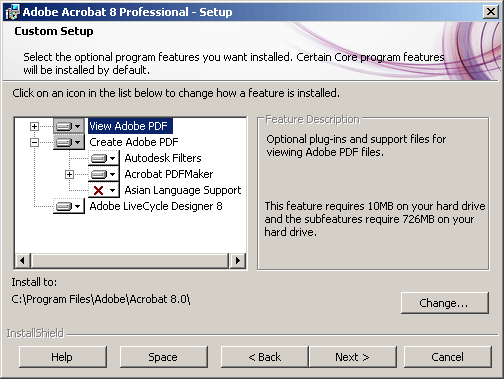Click the installer icon in the title bar
The image size is (504, 379).
coord(12,12)
